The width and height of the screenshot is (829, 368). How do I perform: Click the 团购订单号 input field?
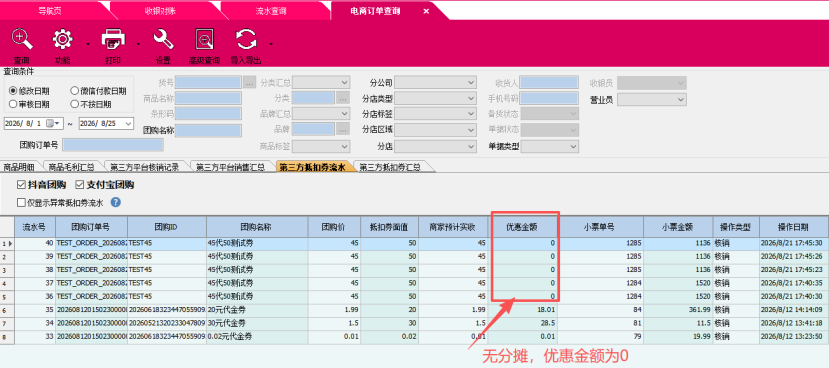click(x=113, y=145)
